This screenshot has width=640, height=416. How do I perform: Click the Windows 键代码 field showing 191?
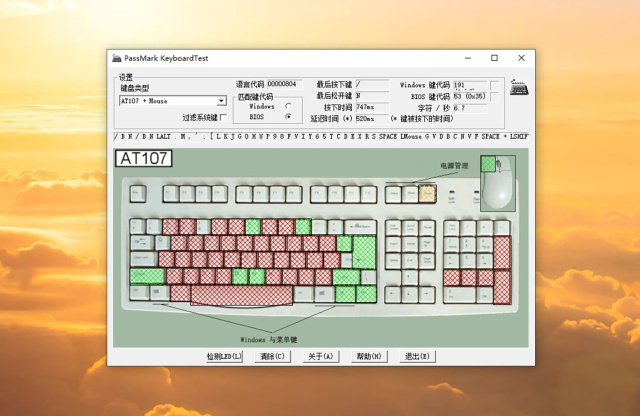[470, 85]
